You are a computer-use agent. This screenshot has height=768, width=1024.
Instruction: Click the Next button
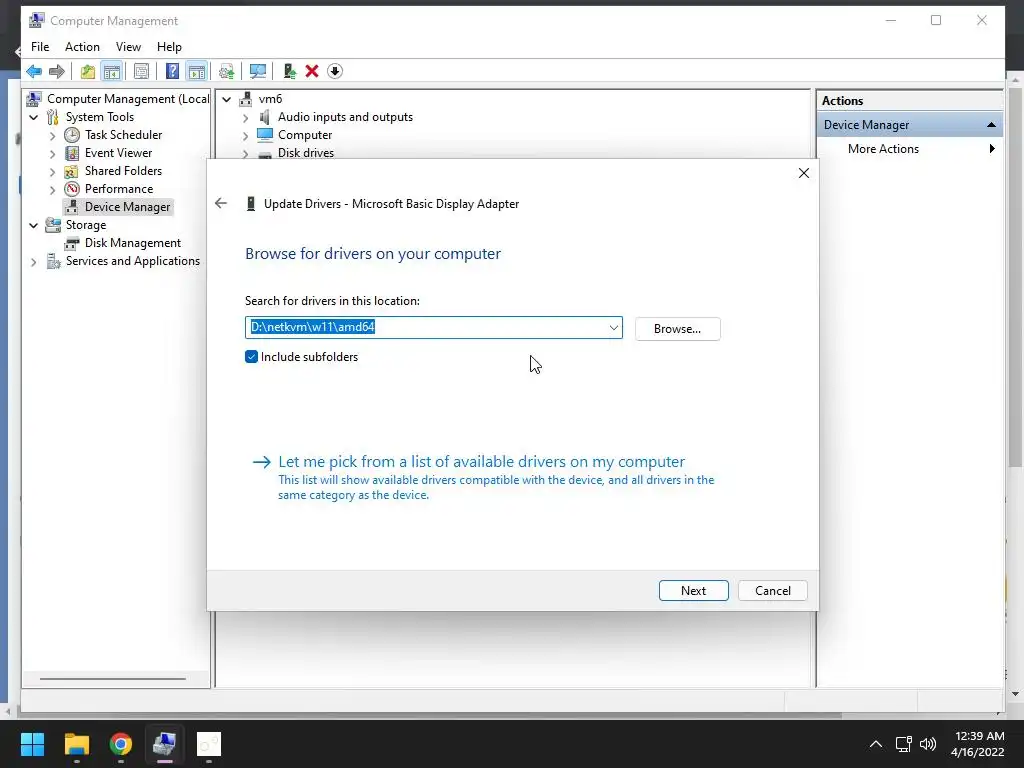[694, 590]
